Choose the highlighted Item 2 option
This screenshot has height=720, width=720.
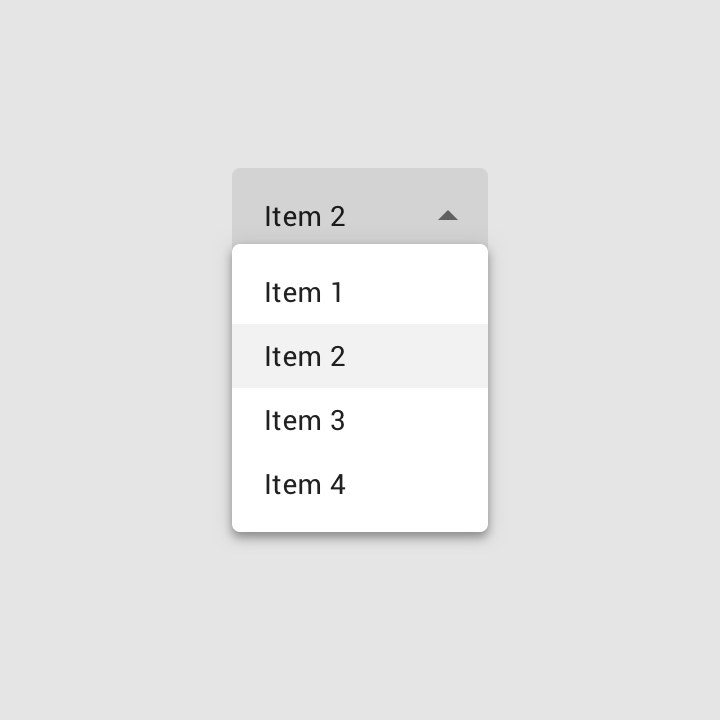pos(359,356)
